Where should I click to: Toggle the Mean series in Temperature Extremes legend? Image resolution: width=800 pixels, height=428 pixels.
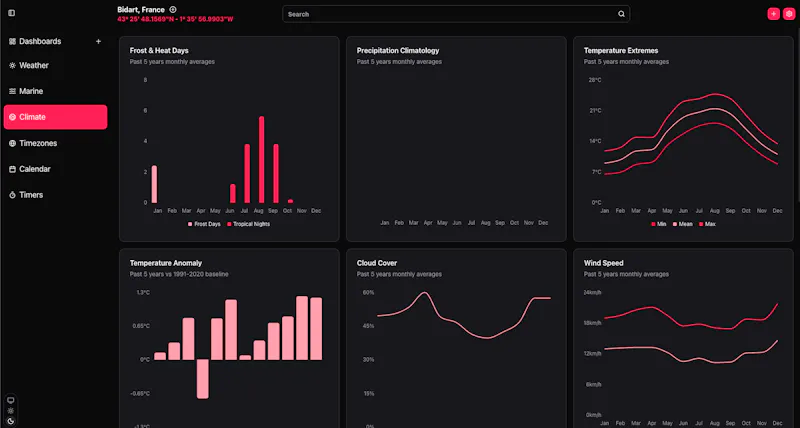(x=683, y=224)
